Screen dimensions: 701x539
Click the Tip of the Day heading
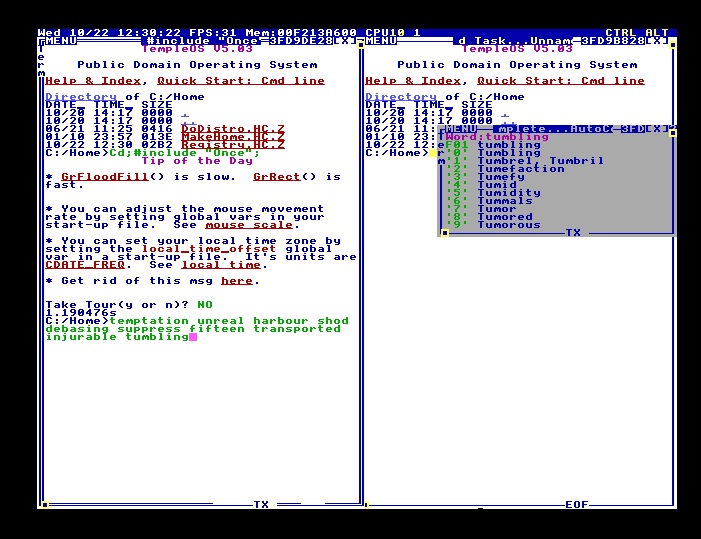click(197, 161)
